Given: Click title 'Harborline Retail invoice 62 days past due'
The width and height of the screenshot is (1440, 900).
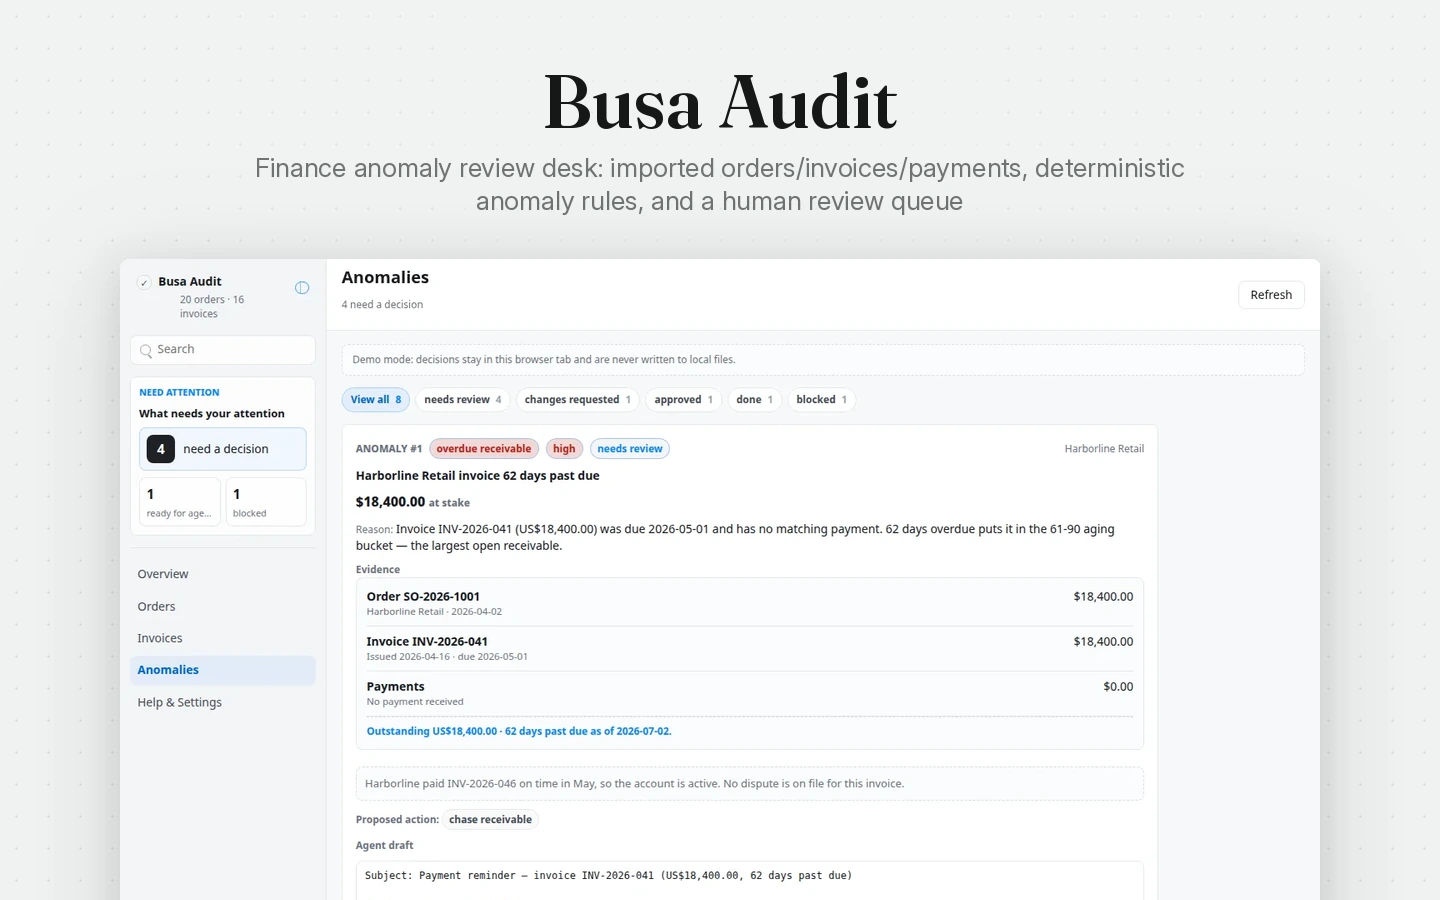Looking at the screenshot, I should tap(478, 476).
